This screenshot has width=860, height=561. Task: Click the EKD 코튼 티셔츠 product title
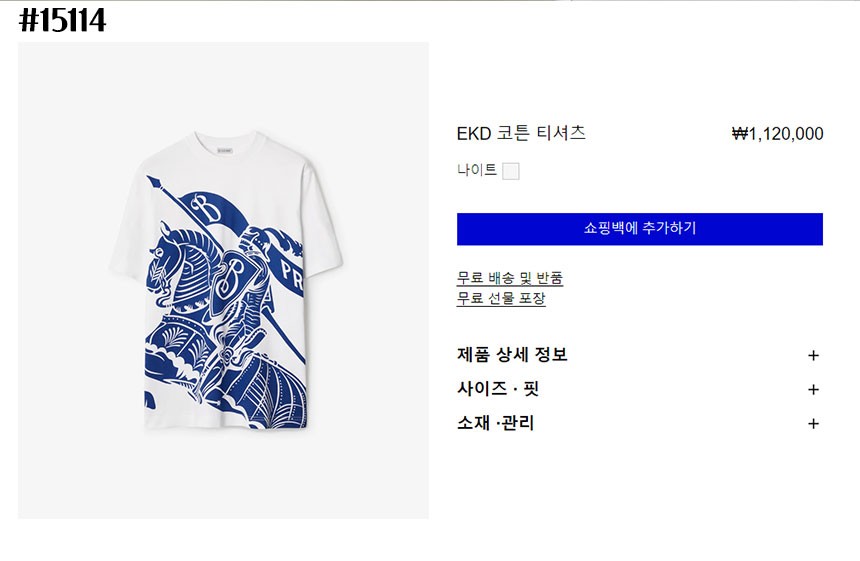[521, 133]
